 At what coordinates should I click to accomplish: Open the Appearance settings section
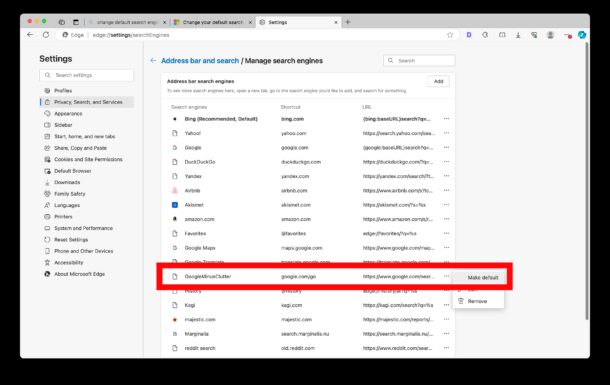pos(87,114)
